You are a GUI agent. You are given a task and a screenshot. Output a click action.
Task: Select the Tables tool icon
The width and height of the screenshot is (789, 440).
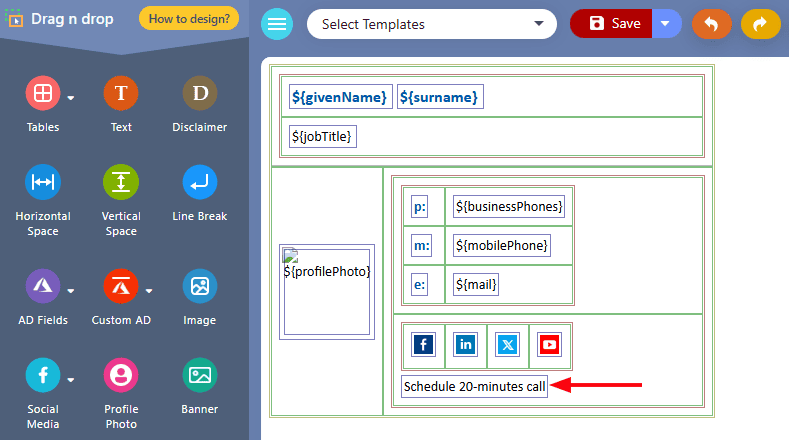(x=43, y=93)
